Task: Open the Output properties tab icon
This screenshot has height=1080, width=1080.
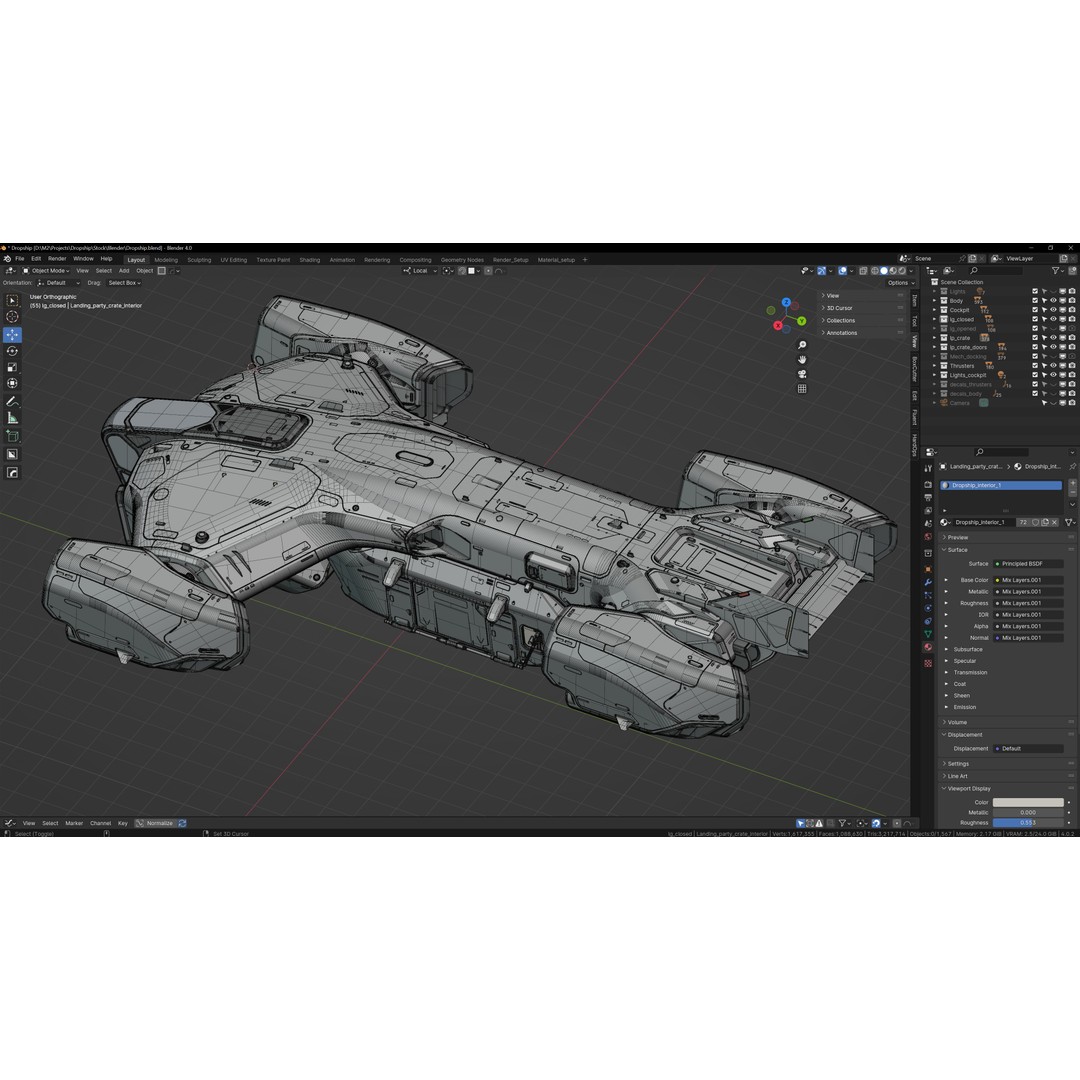Action: (928, 497)
